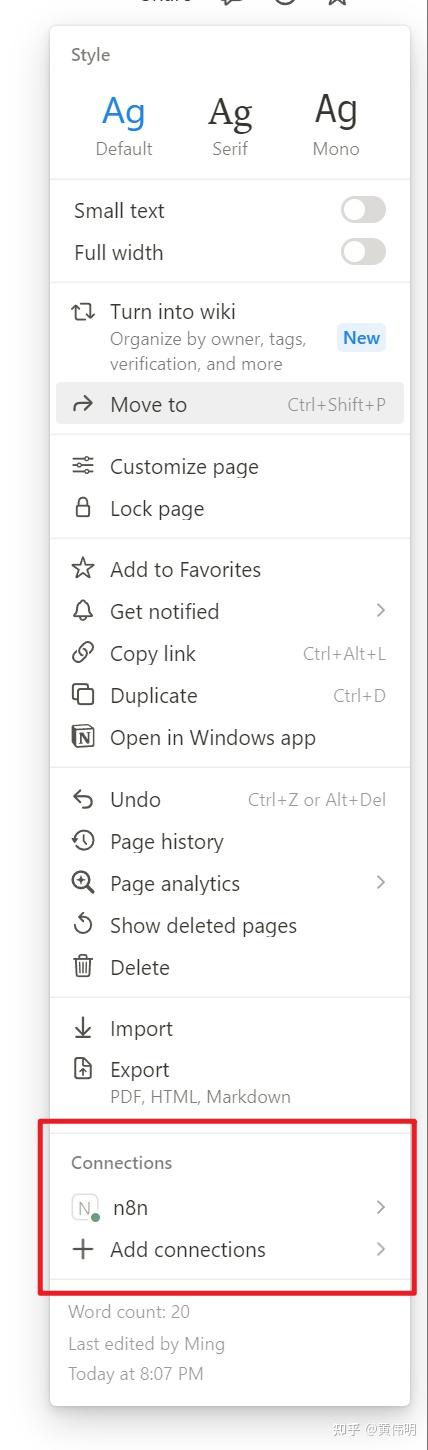Screen dimensions: 428x1450
Task: Select the Mono font style
Action: (336, 124)
